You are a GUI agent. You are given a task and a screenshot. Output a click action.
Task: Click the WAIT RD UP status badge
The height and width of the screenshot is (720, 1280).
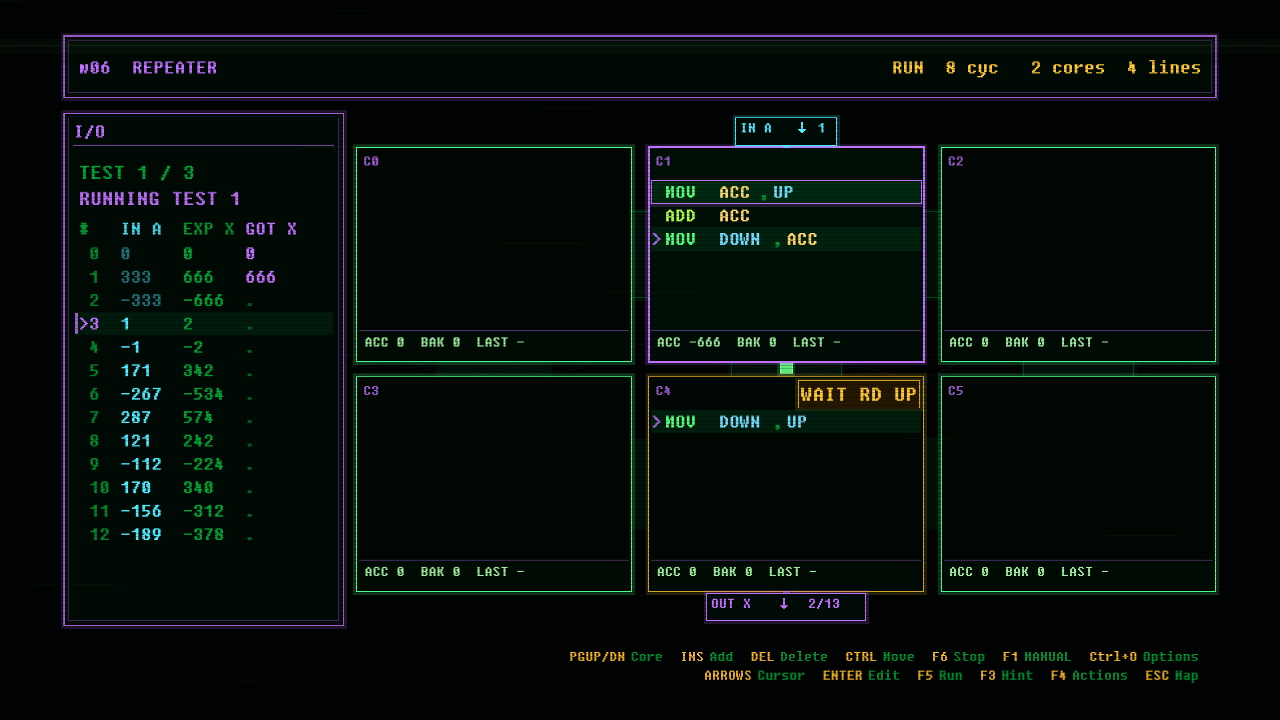(858, 395)
